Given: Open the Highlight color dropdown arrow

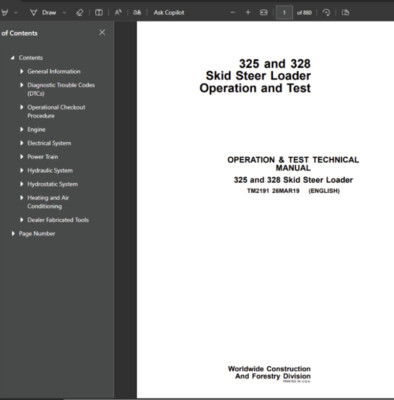Looking at the screenshot, I should 16,13.
